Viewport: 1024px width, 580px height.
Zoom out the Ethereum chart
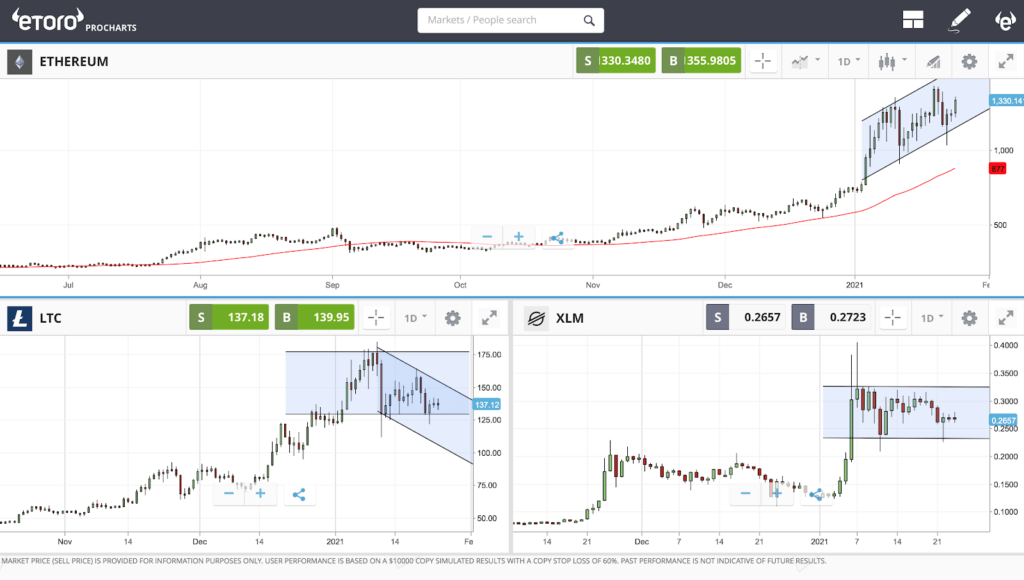click(x=487, y=236)
